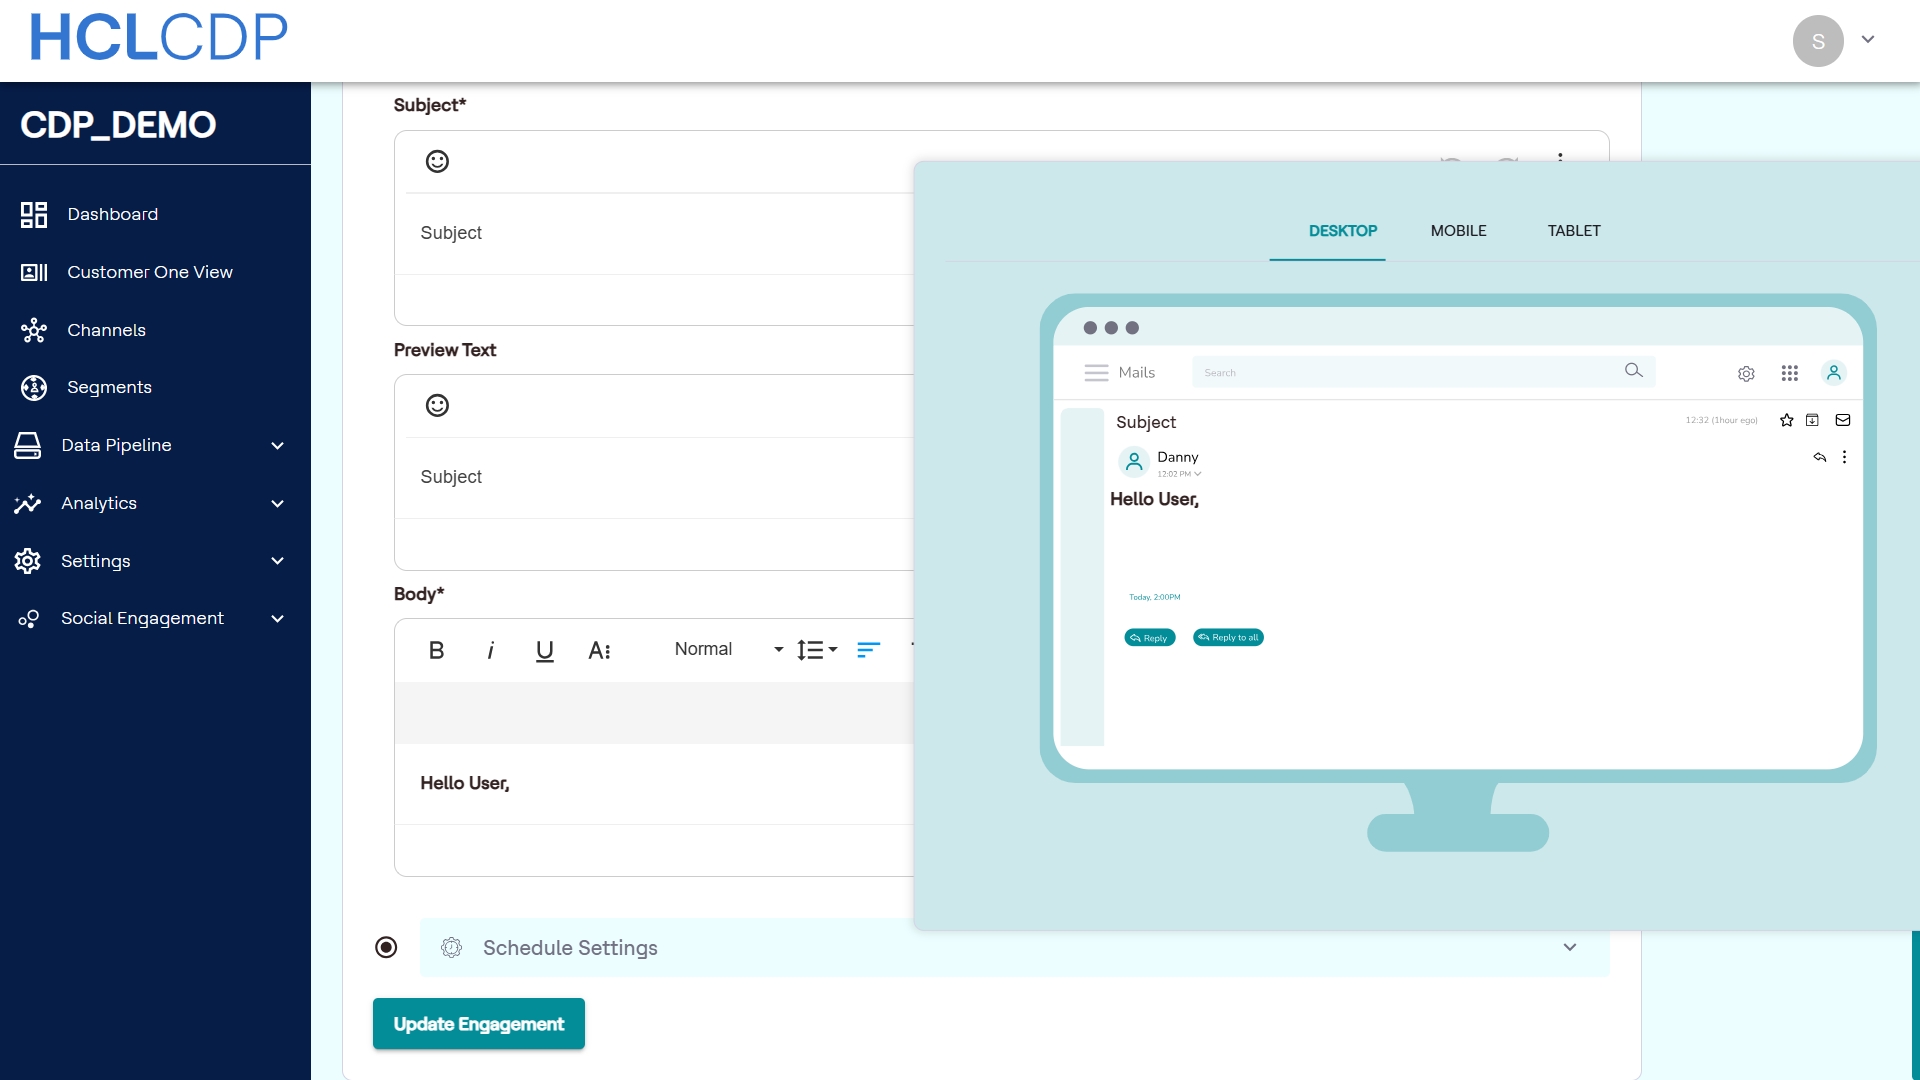Open the Channels sidebar item

[x=106, y=330]
